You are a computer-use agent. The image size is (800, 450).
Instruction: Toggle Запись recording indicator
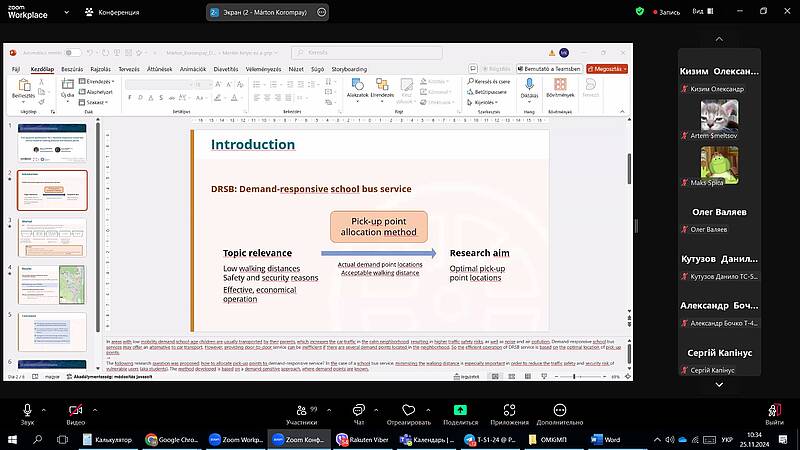(x=666, y=12)
